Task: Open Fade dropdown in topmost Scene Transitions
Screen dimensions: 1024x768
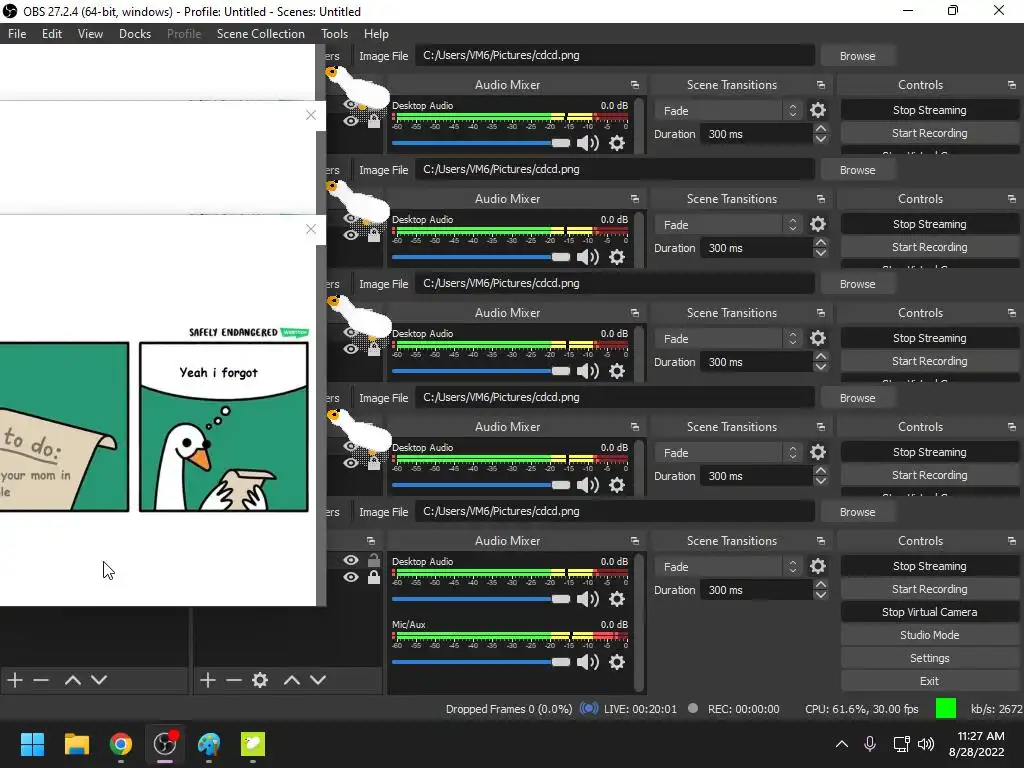Action: pyautogui.click(x=728, y=110)
